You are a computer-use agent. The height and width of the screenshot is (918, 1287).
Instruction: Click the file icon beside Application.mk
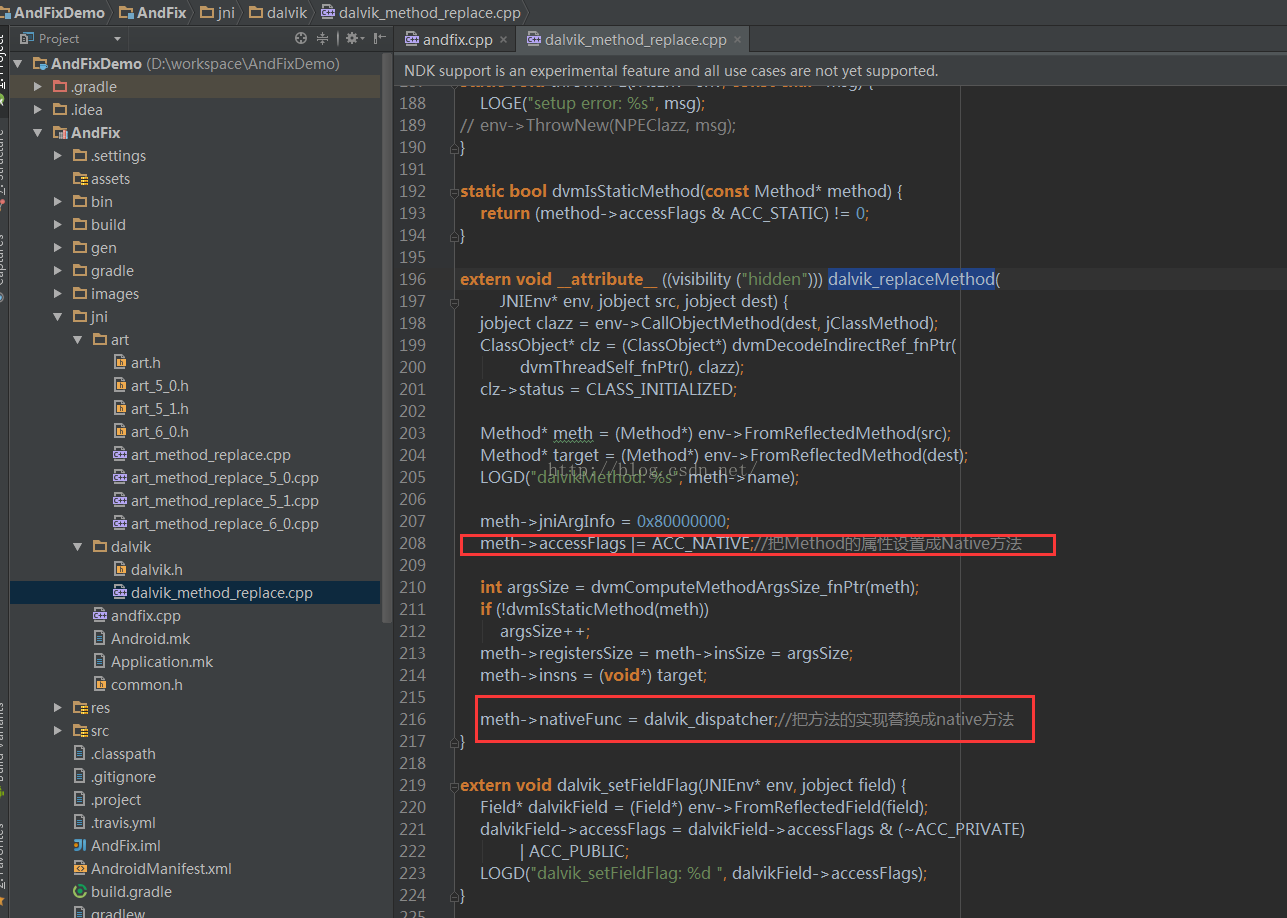(x=100, y=662)
